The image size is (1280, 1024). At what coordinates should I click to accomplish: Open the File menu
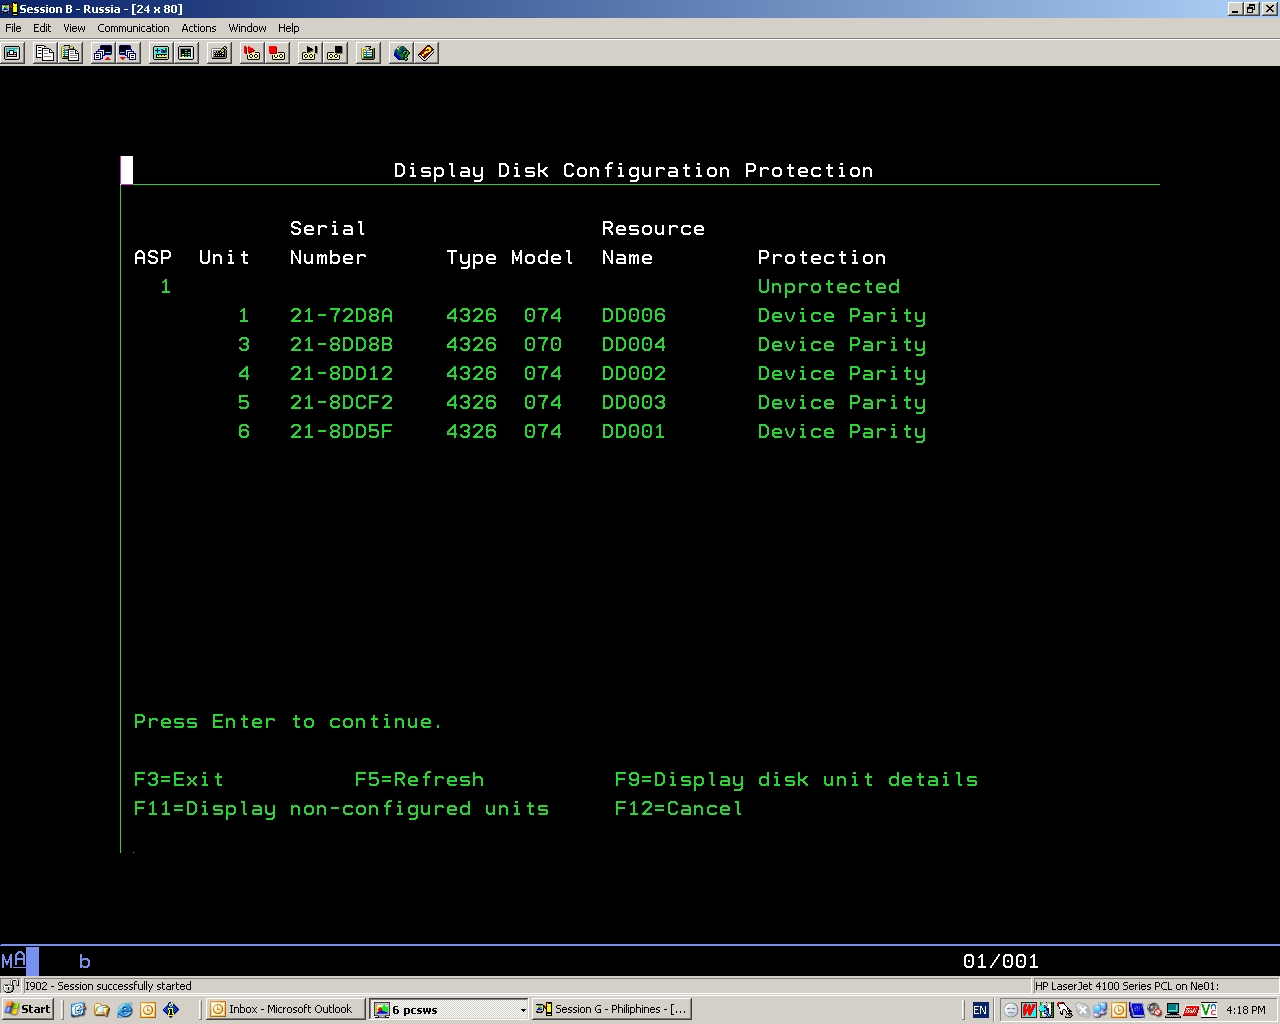[x=13, y=28]
